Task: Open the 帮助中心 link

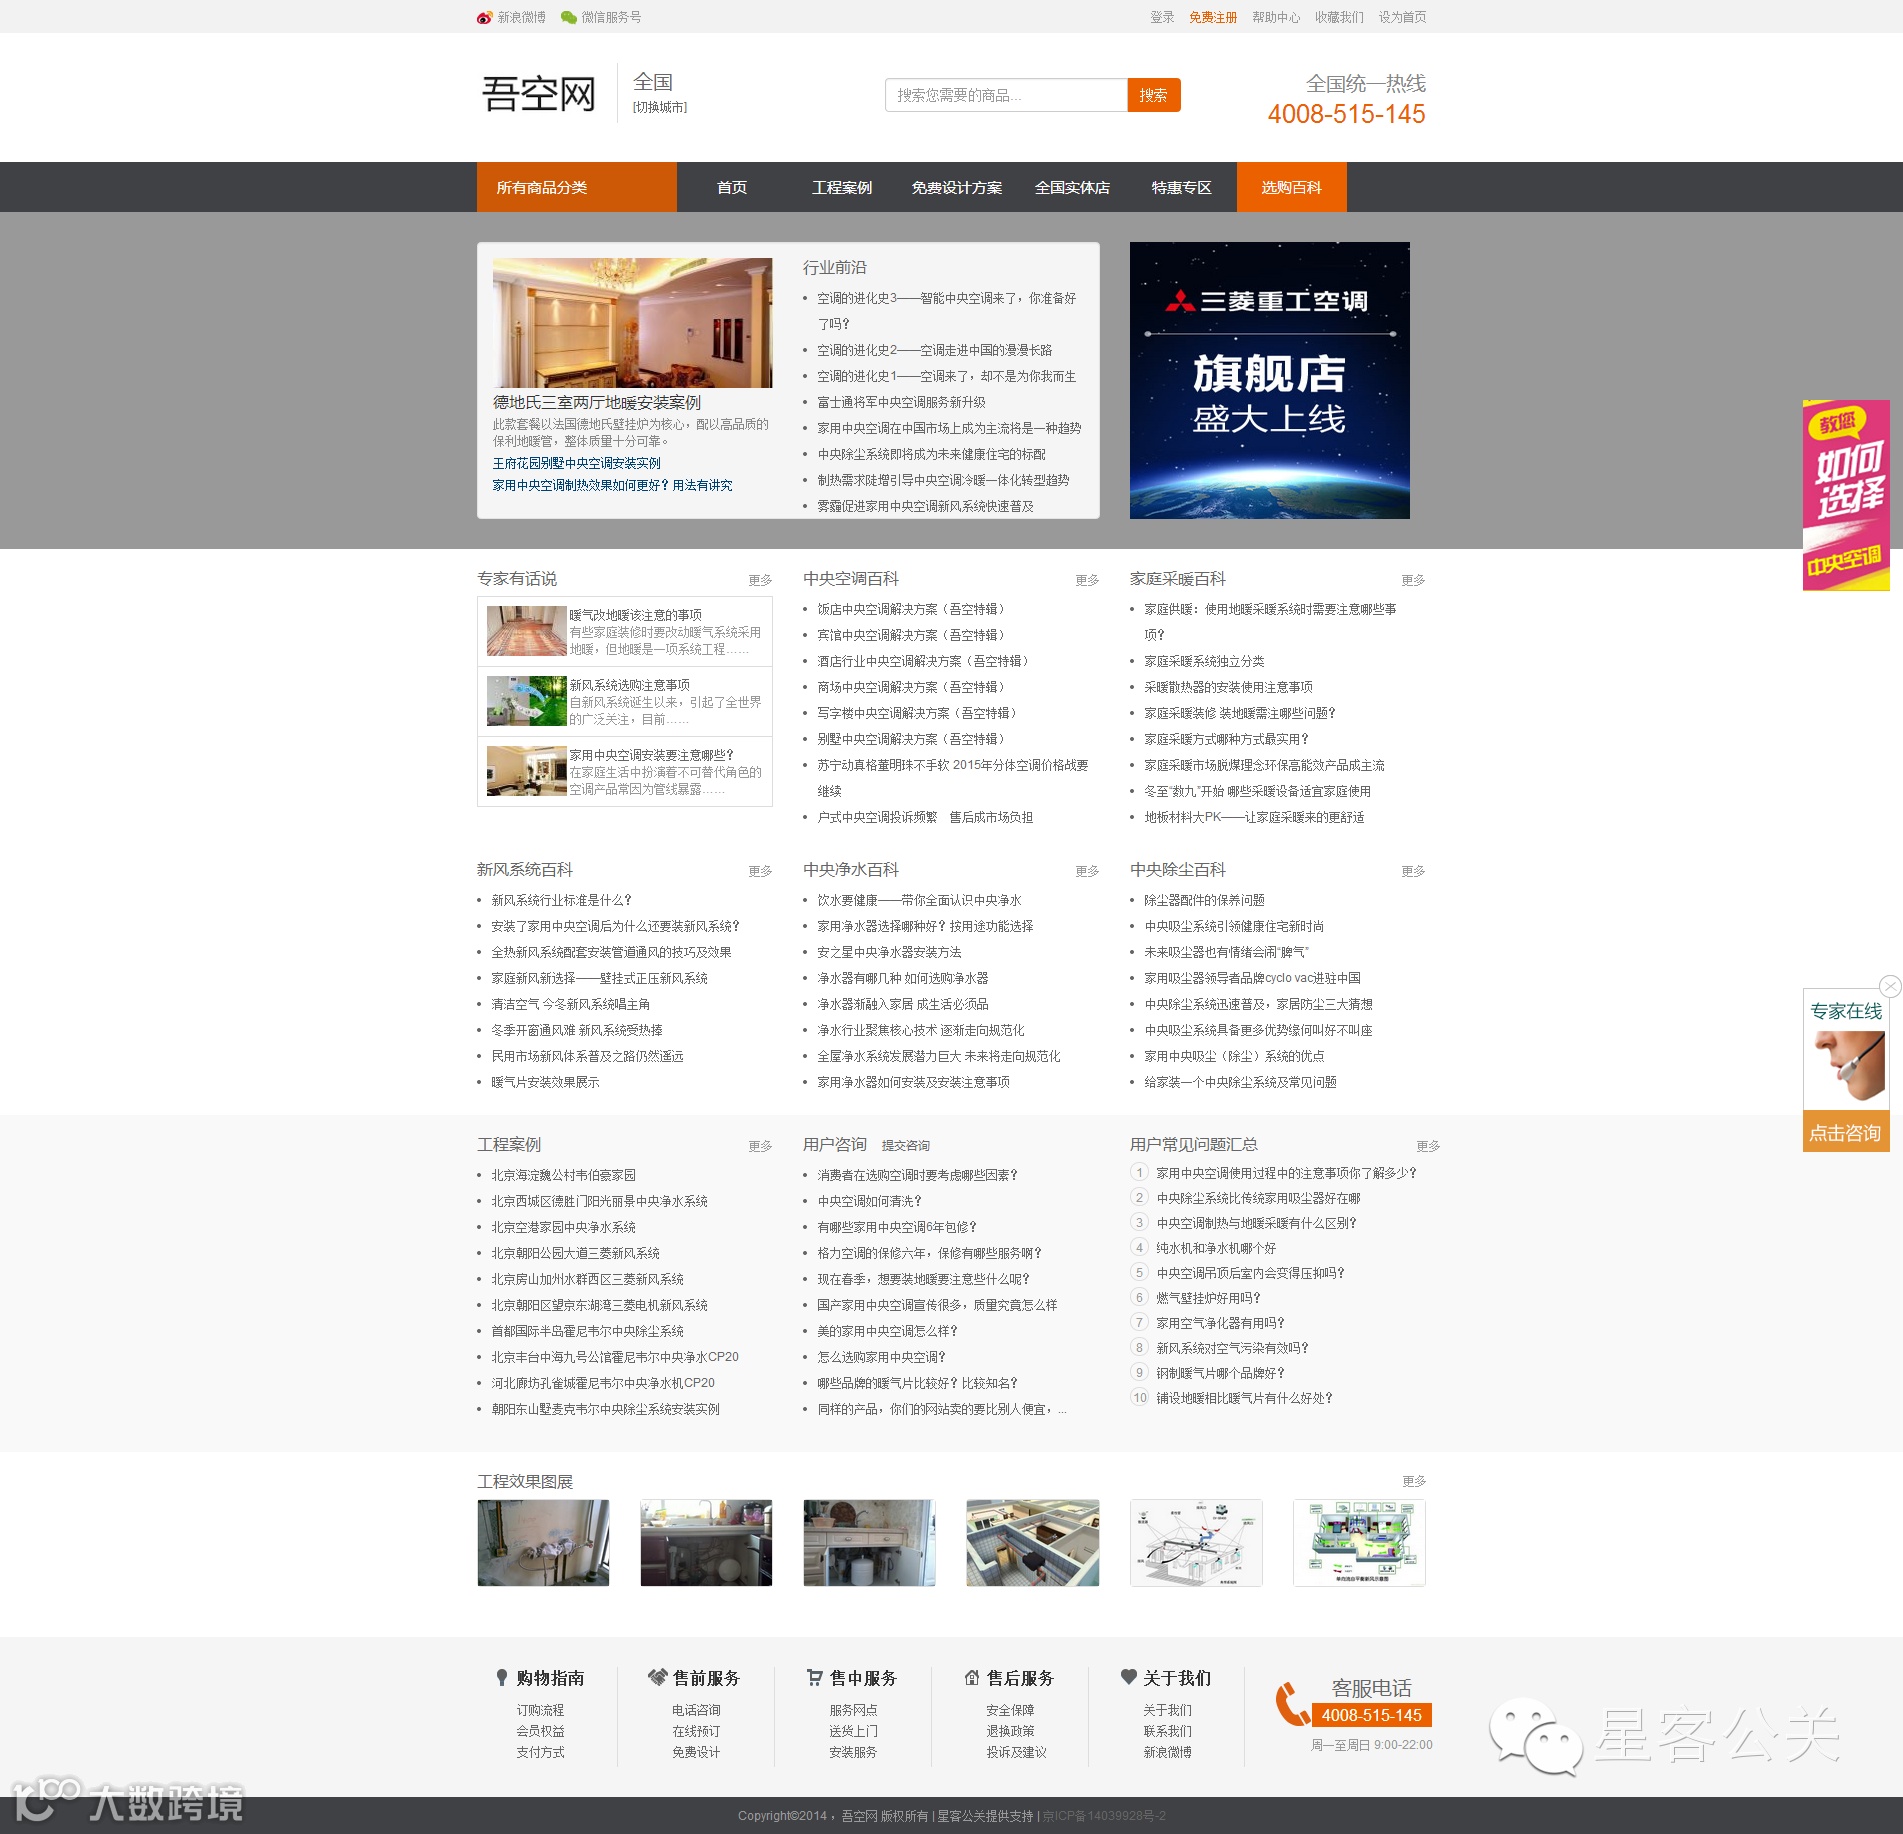Action: (x=1276, y=17)
